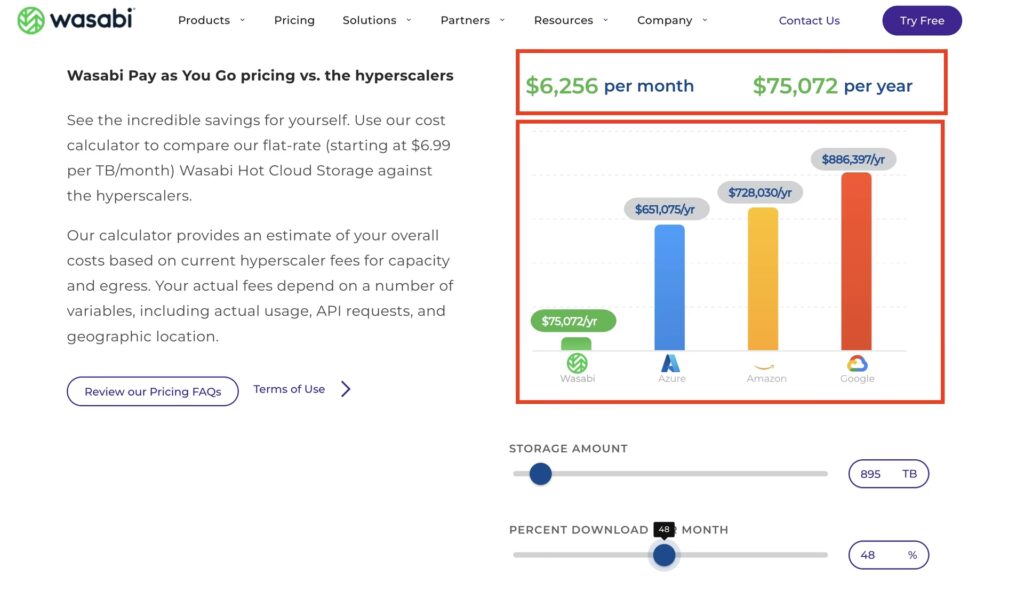Click the Percent Download slider handle
The height and width of the screenshot is (592, 1024).
[664, 555]
